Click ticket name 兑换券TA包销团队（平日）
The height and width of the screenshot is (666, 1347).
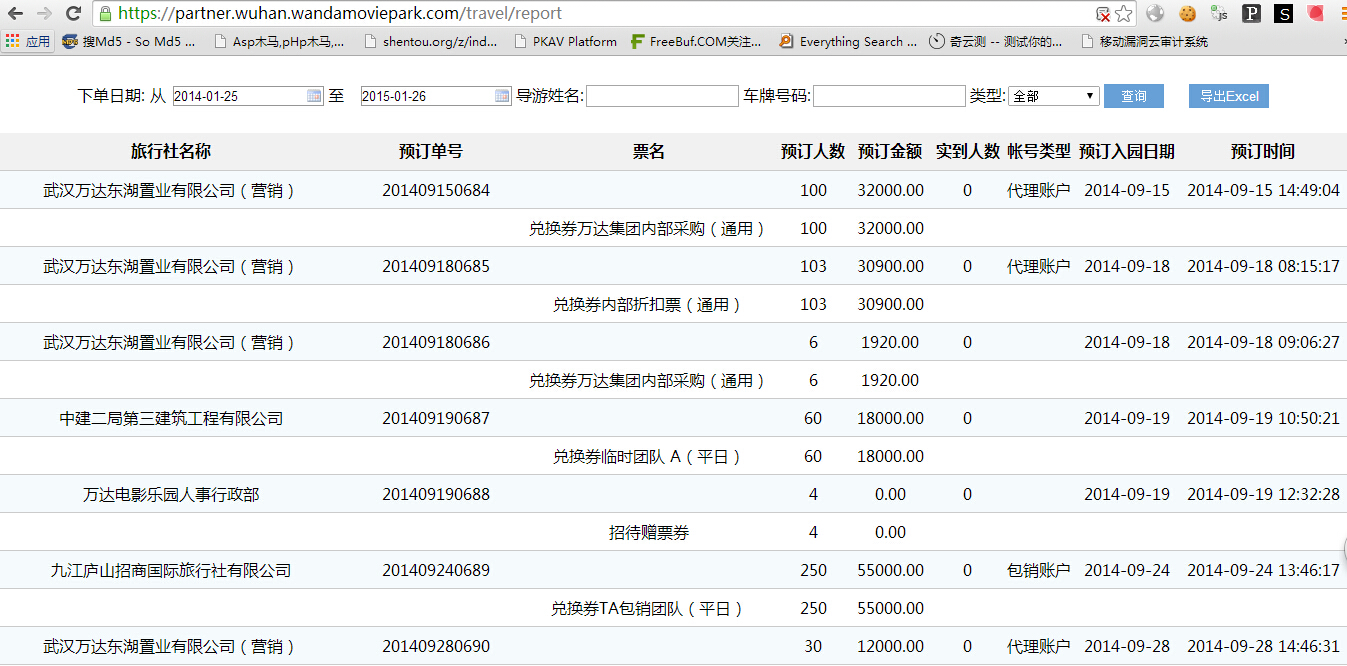(649, 608)
